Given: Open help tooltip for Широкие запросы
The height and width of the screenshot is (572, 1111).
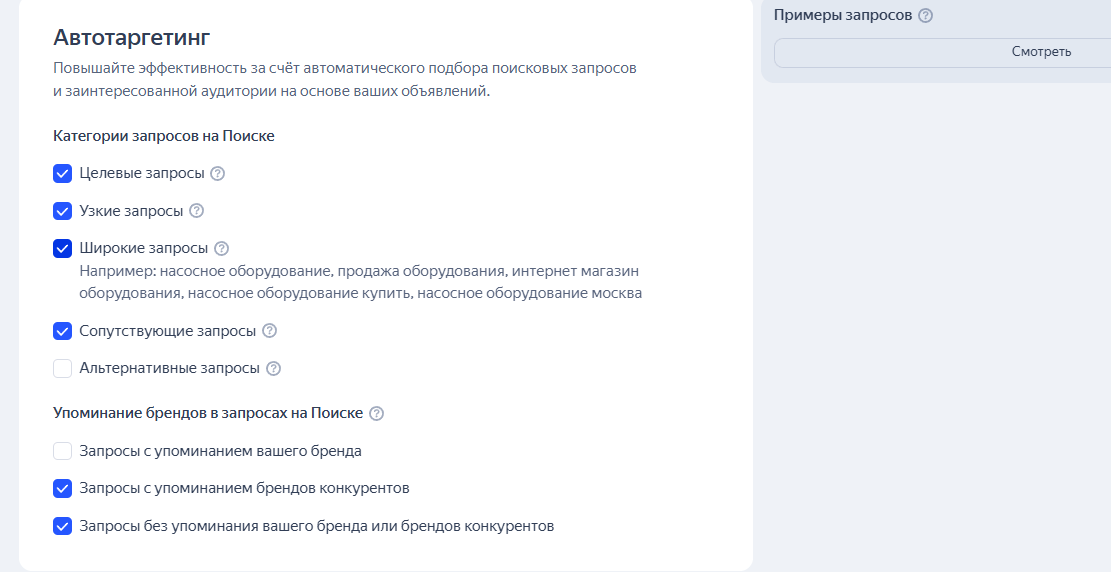Looking at the screenshot, I should pos(222,248).
